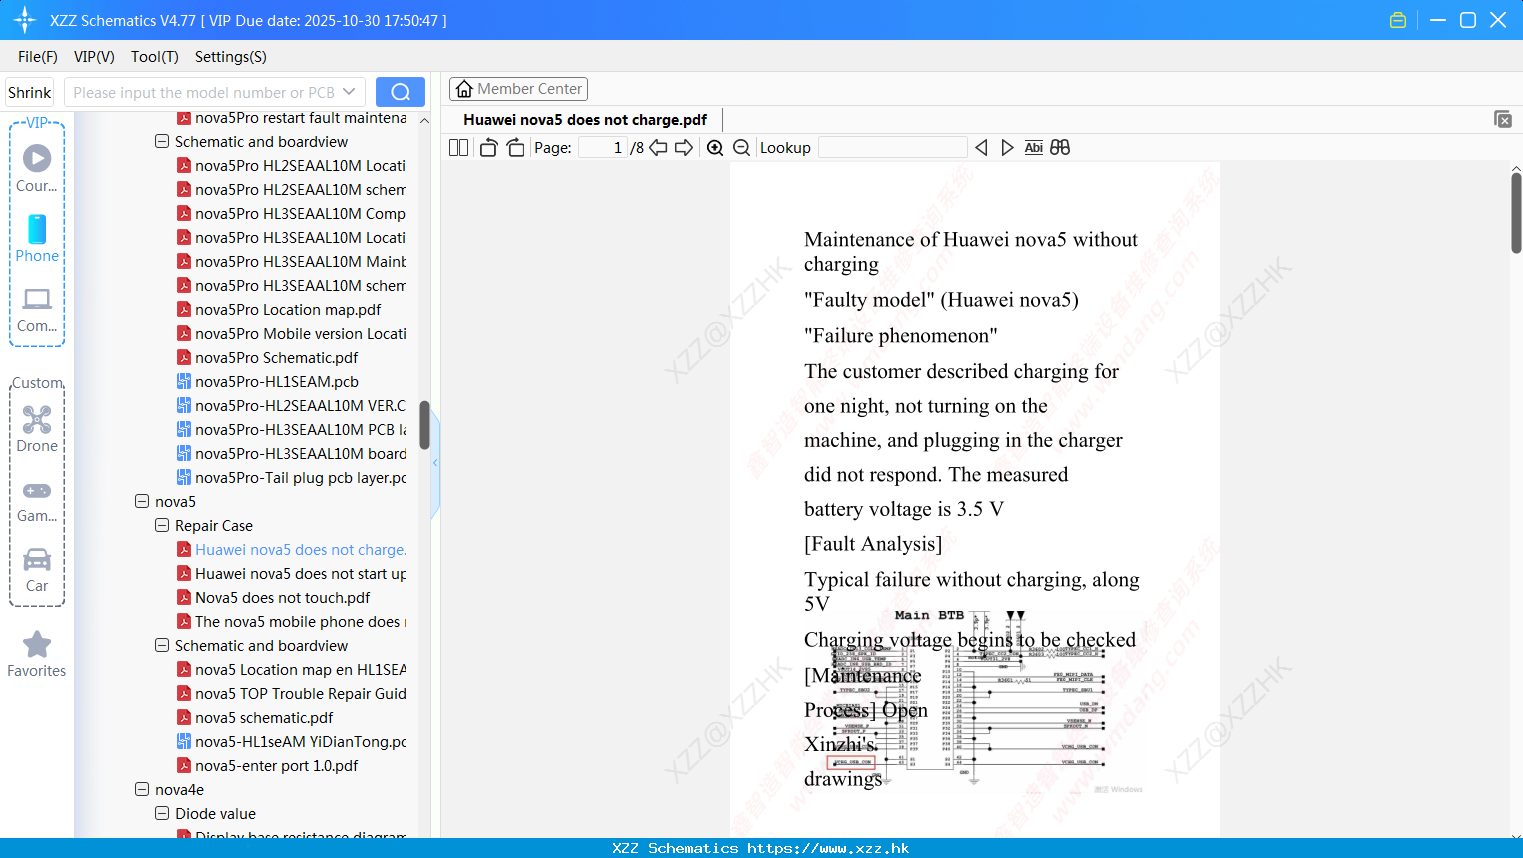Select the Car category

pos(37,570)
